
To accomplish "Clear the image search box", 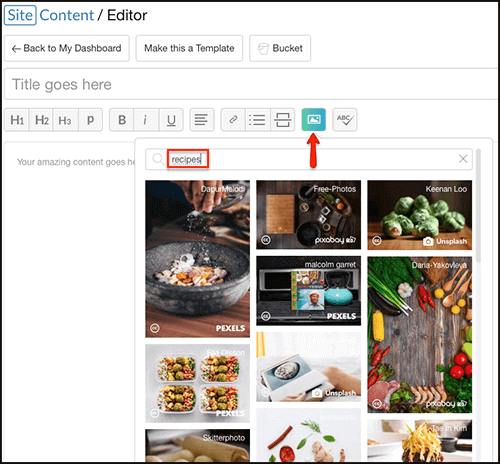I will [x=463, y=159].
